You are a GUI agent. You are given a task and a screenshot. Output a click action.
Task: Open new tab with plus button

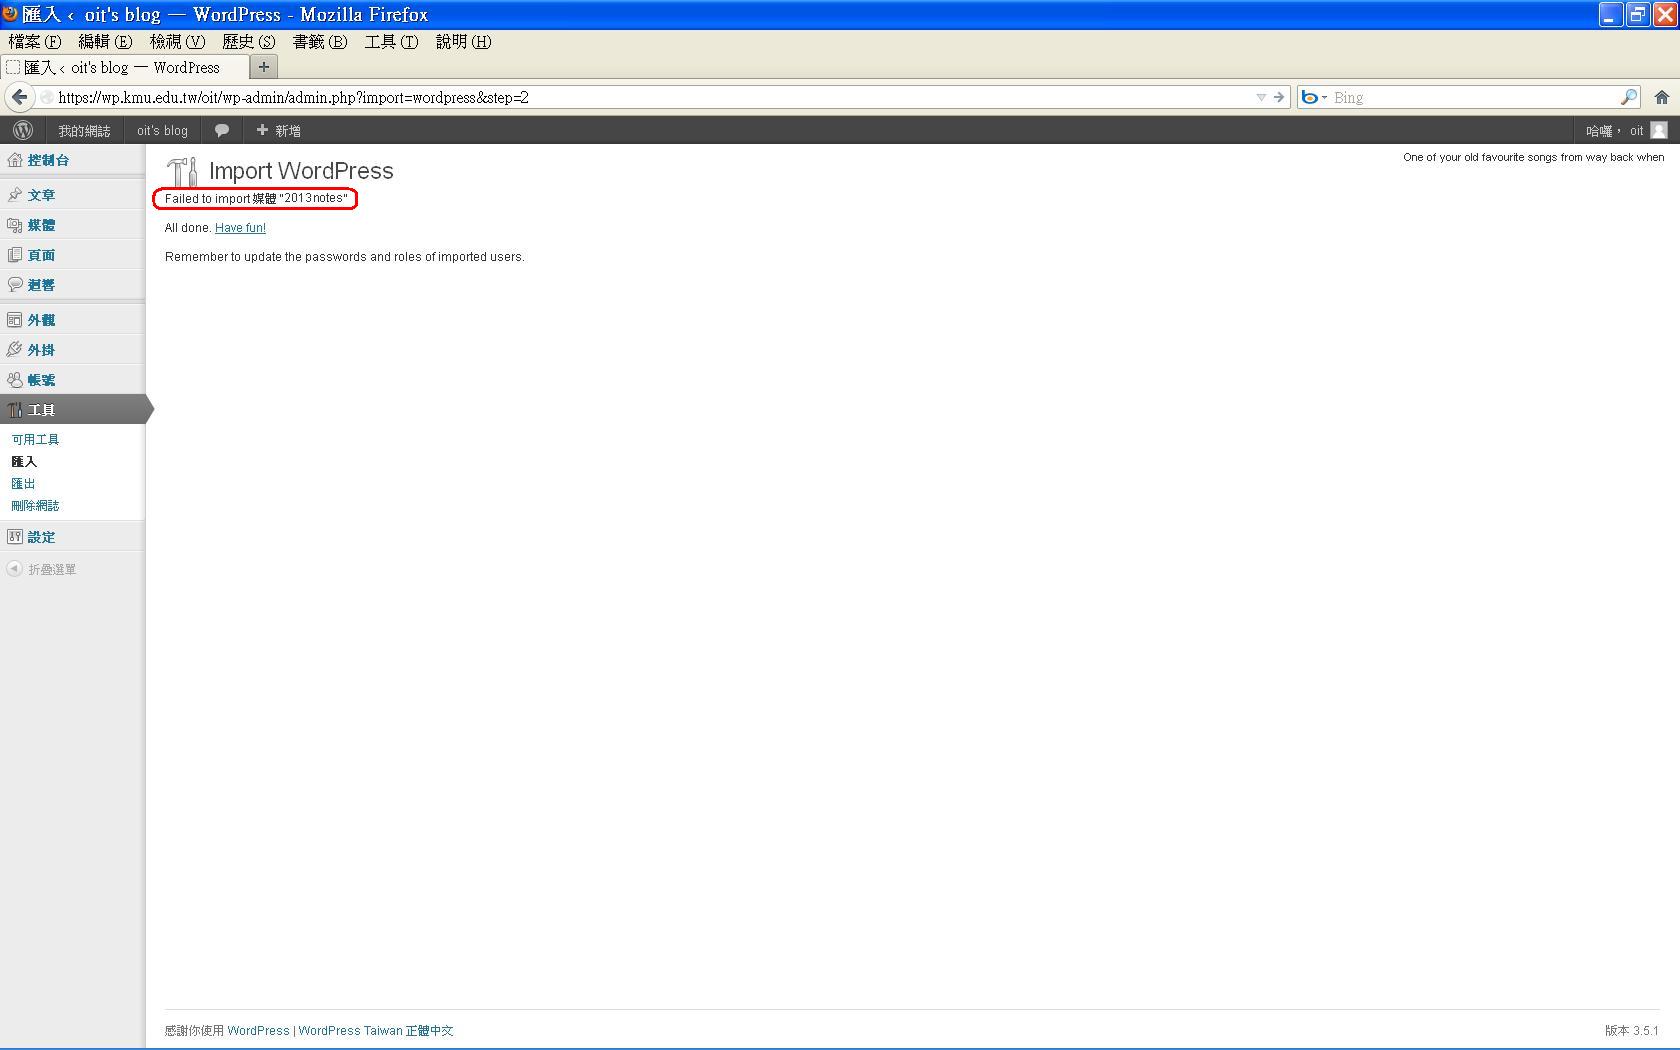click(x=264, y=67)
